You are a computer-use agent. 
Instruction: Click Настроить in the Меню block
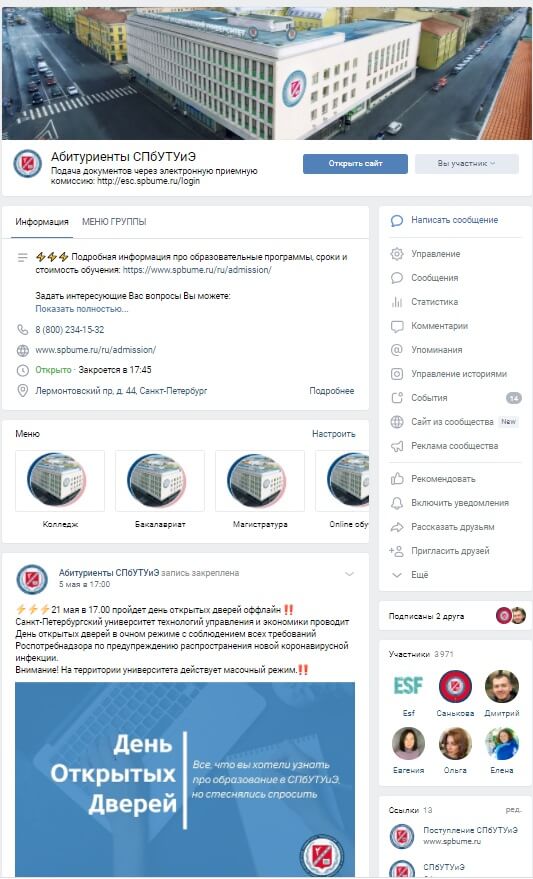[x=333, y=434]
